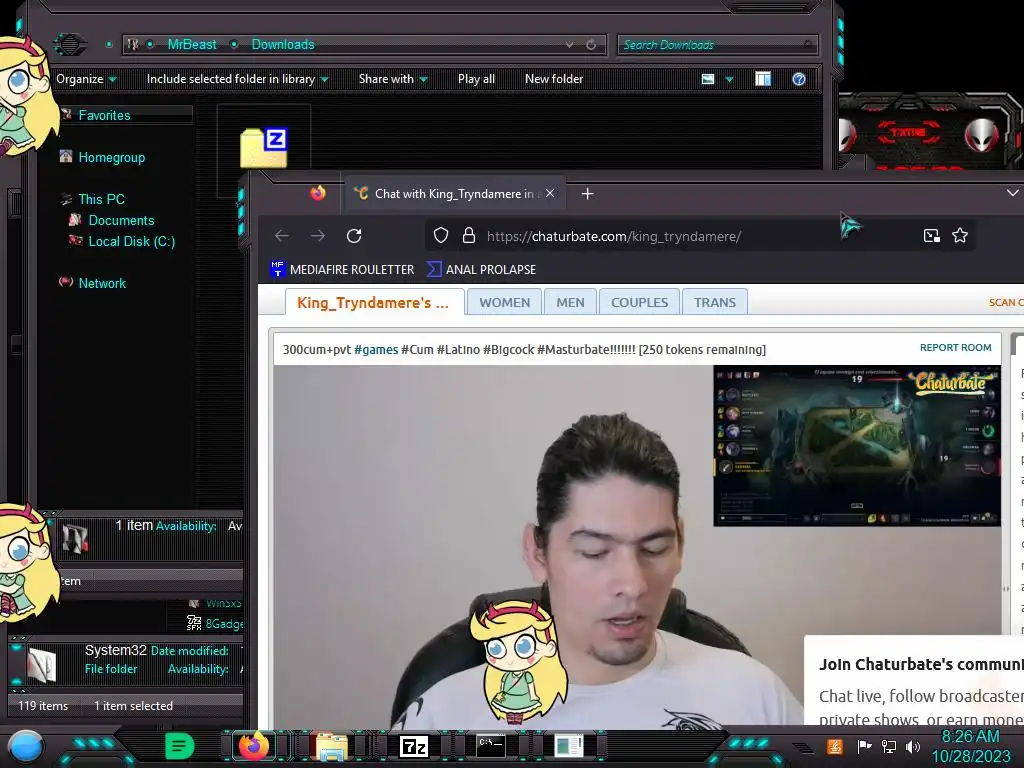This screenshot has width=1024, height=768.
Task: Close the Chat with King_Tryndamere tab
Action: point(550,193)
